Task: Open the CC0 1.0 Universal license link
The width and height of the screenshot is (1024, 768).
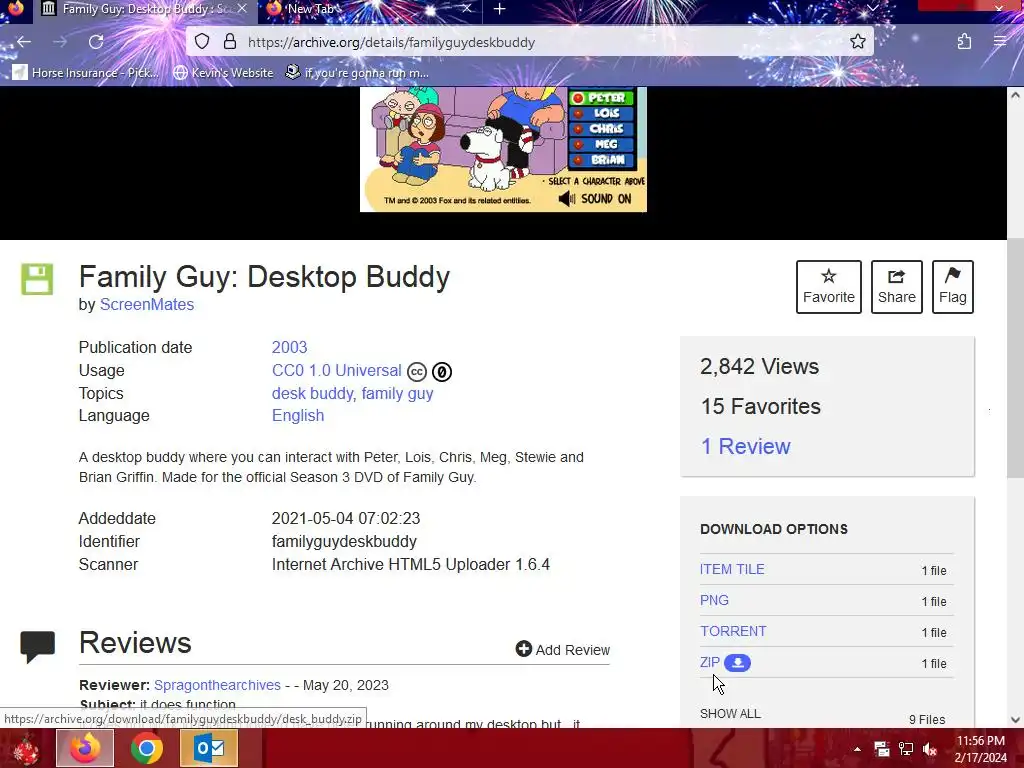Action: [x=336, y=370]
